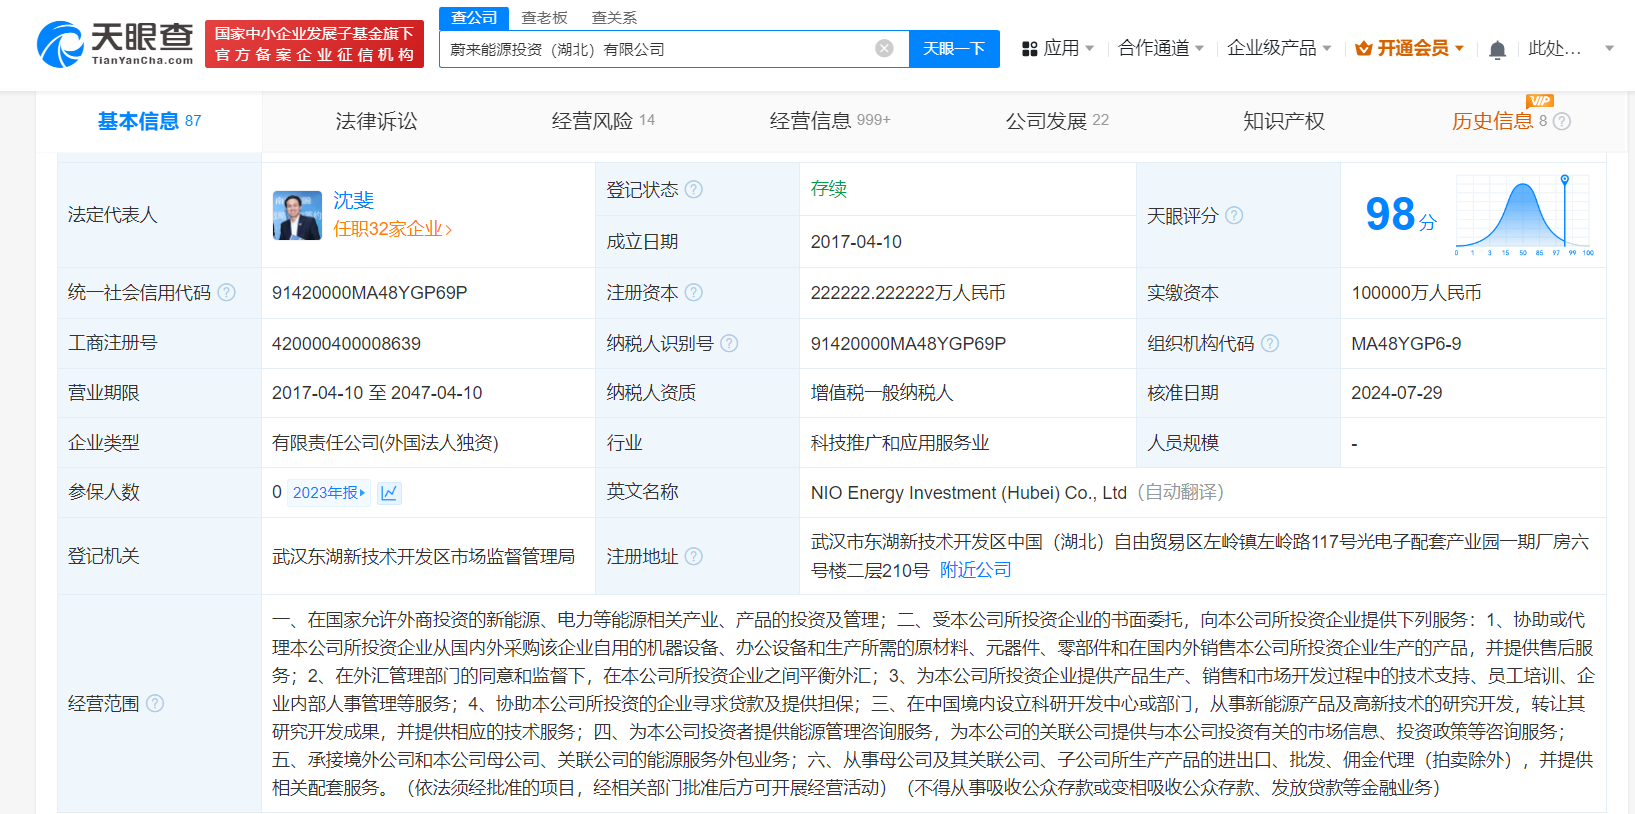Click the 天眼评分 score distribution chart

1523,214
